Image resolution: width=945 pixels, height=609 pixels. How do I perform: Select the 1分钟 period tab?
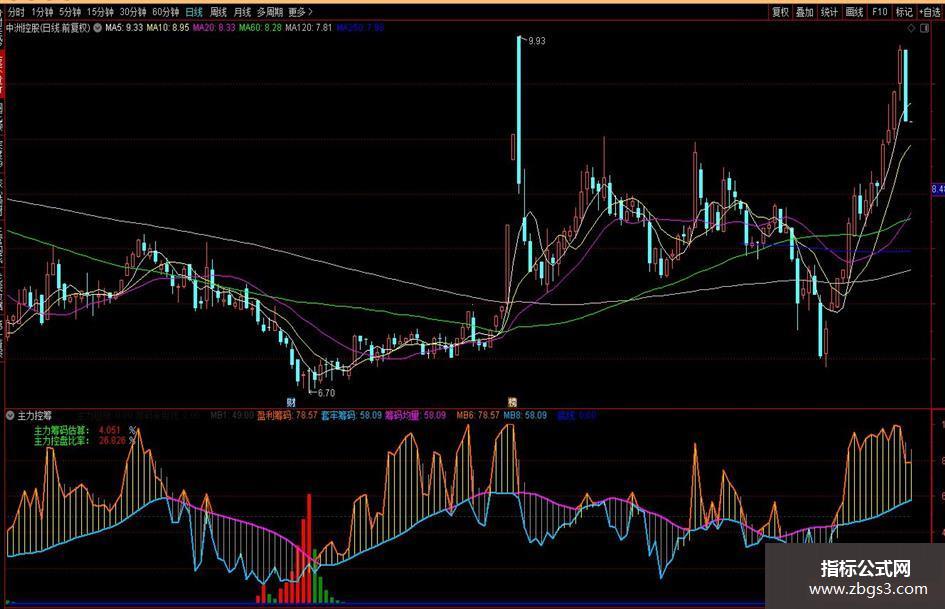[x=42, y=12]
